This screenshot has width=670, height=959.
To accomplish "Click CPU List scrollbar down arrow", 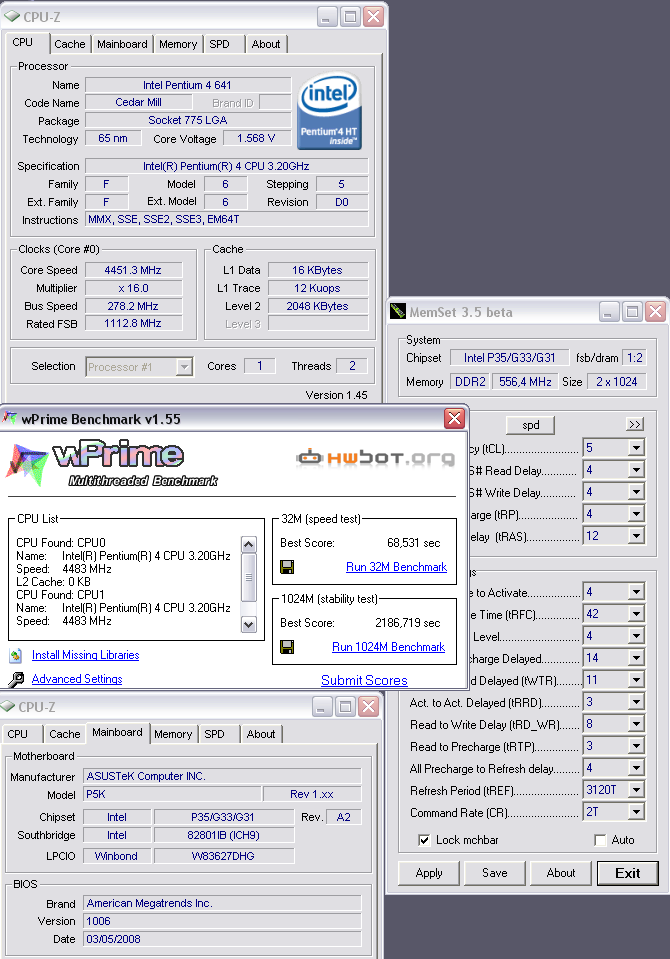I will click(248, 624).
